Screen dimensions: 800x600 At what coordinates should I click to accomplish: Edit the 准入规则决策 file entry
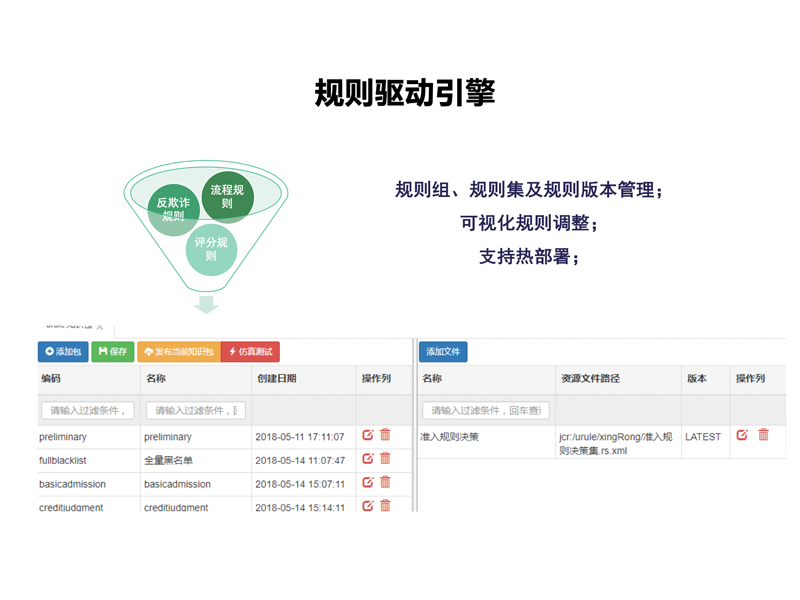click(x=742, y=435)
